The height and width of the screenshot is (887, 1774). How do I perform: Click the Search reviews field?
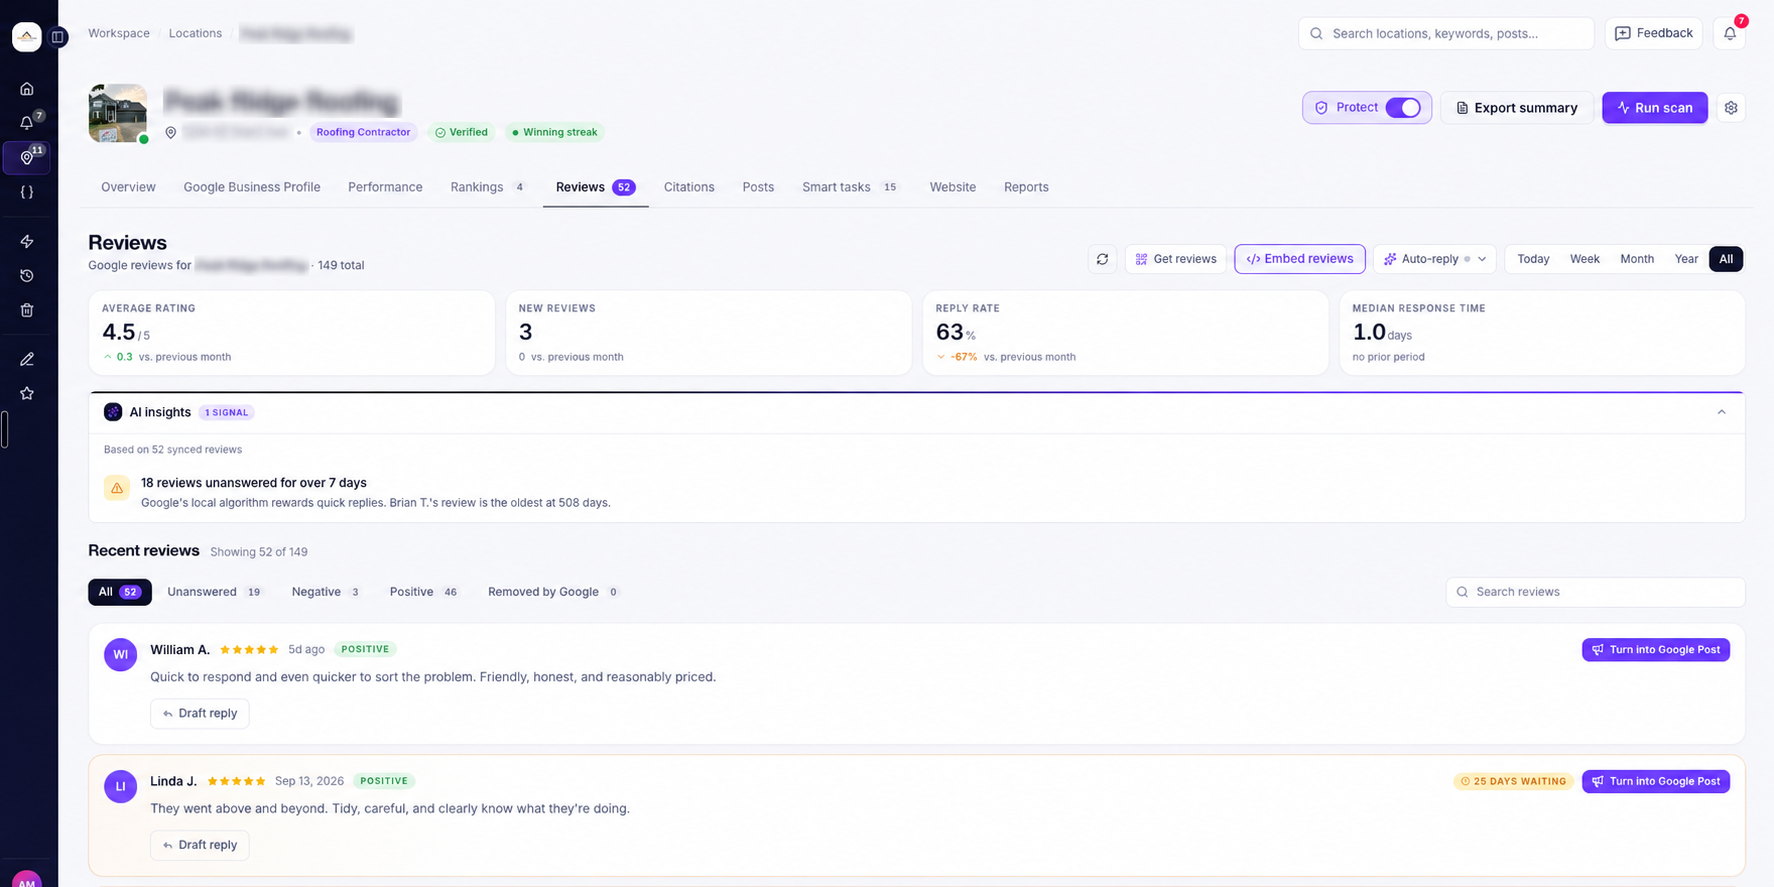(1595, 592)
